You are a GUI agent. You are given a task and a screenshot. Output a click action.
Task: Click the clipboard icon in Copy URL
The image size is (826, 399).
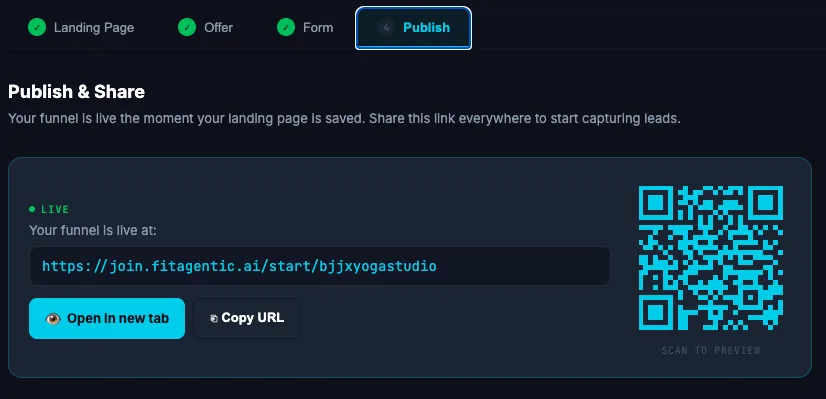click(x=214, y=318)
